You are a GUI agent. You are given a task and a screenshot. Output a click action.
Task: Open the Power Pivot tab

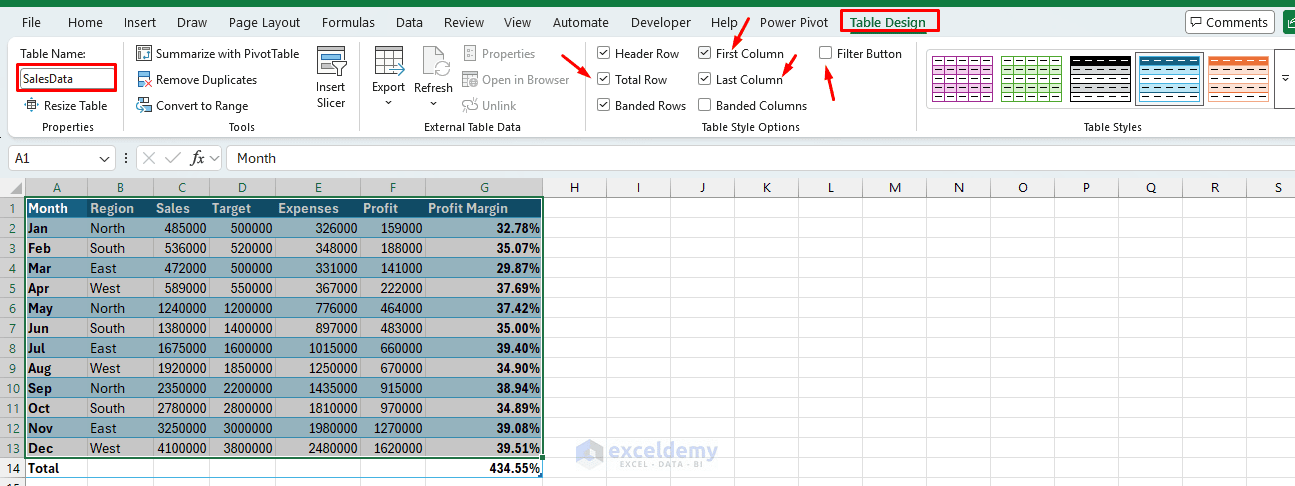point(794,22)
